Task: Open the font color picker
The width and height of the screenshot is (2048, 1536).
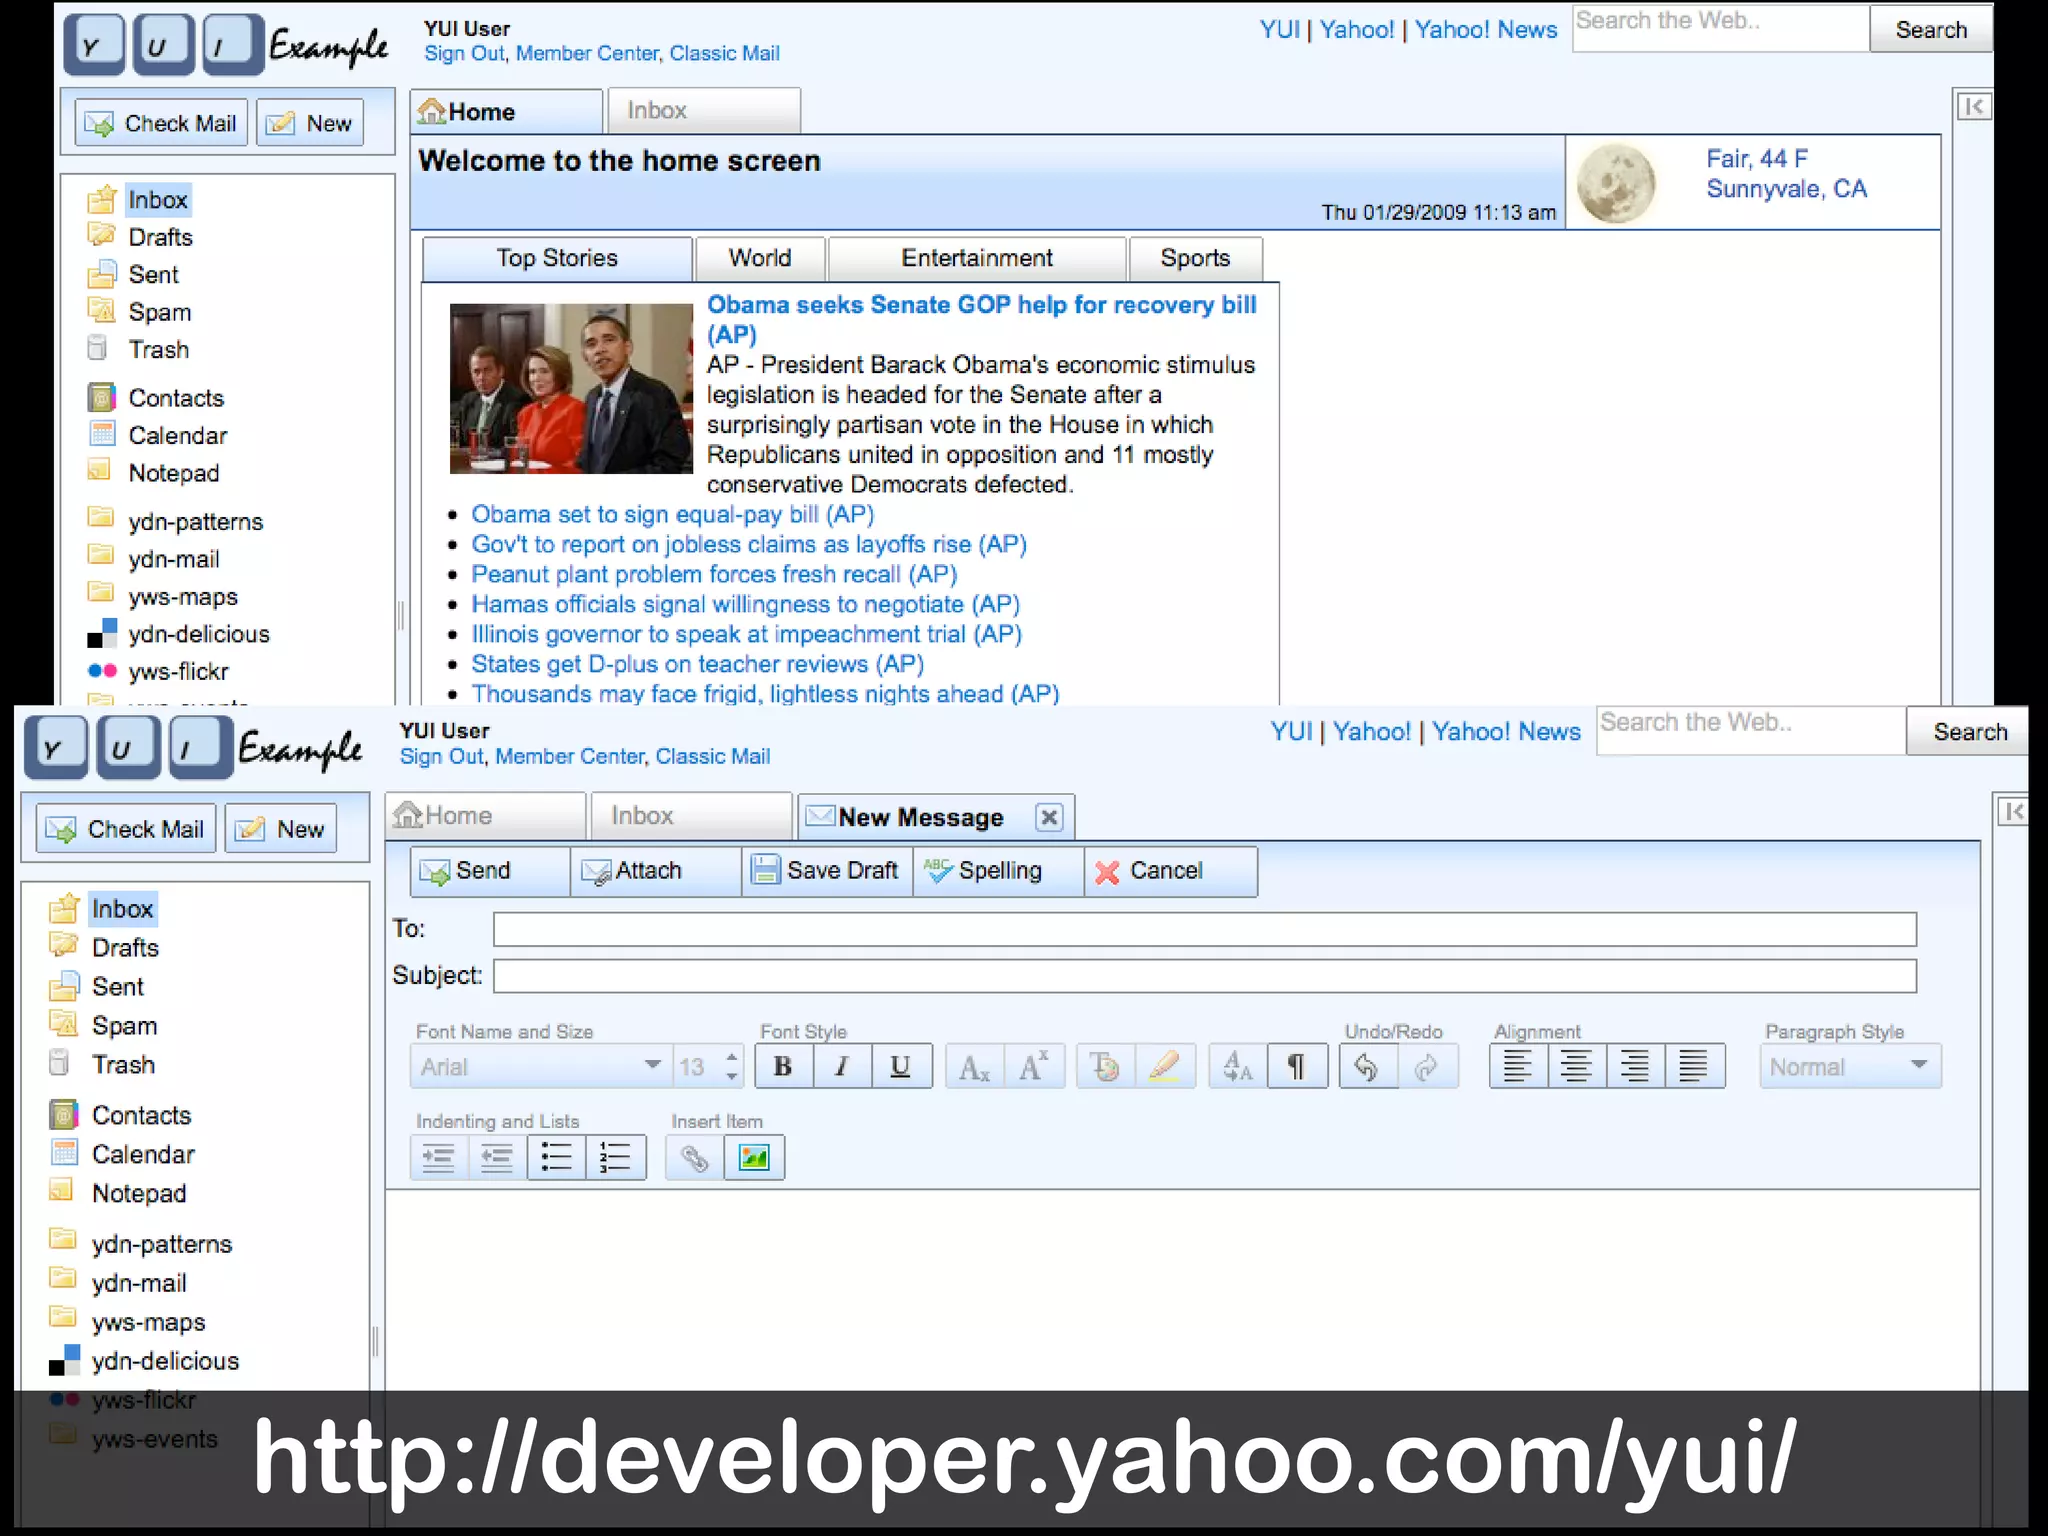Action: [1105, 1067]
